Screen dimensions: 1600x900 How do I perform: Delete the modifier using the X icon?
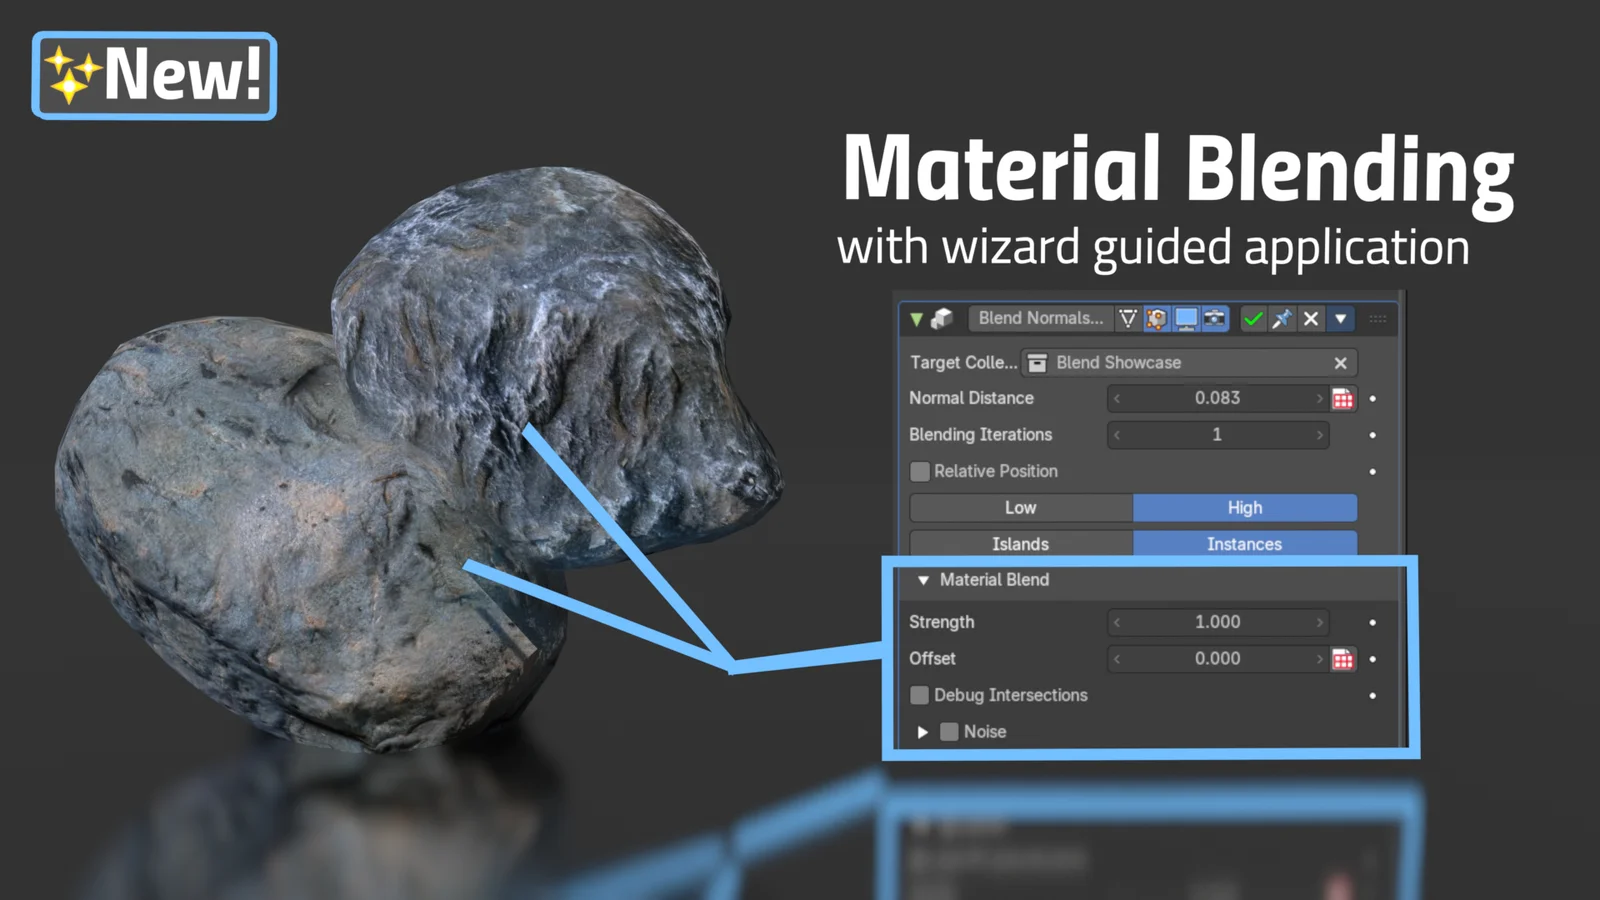tap(1311, 319)
